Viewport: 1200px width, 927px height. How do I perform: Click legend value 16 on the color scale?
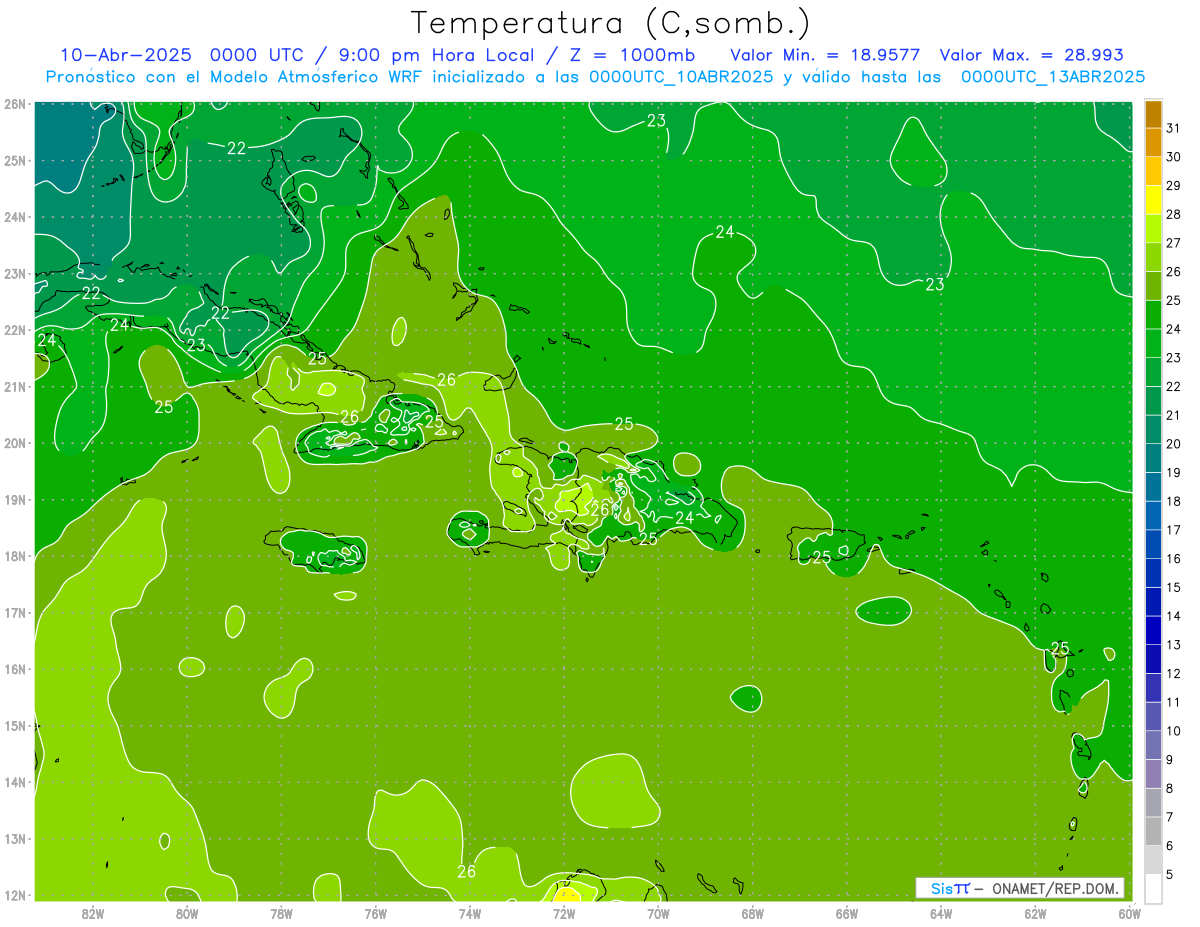(x=1174, y=559)
